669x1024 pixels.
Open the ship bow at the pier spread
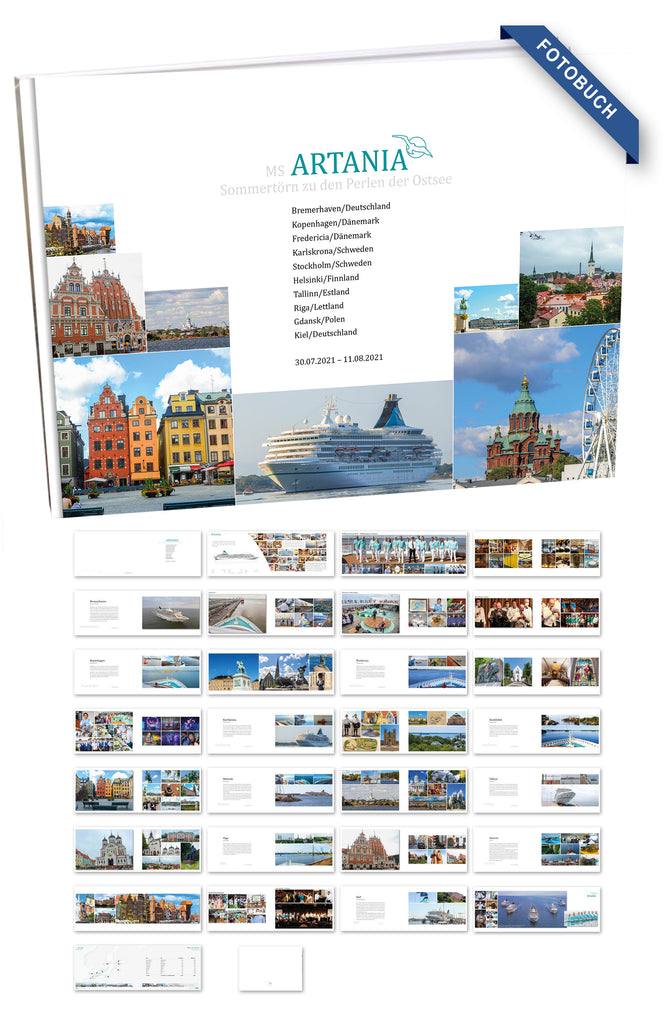pyautogui.click(x=270, y=613)
